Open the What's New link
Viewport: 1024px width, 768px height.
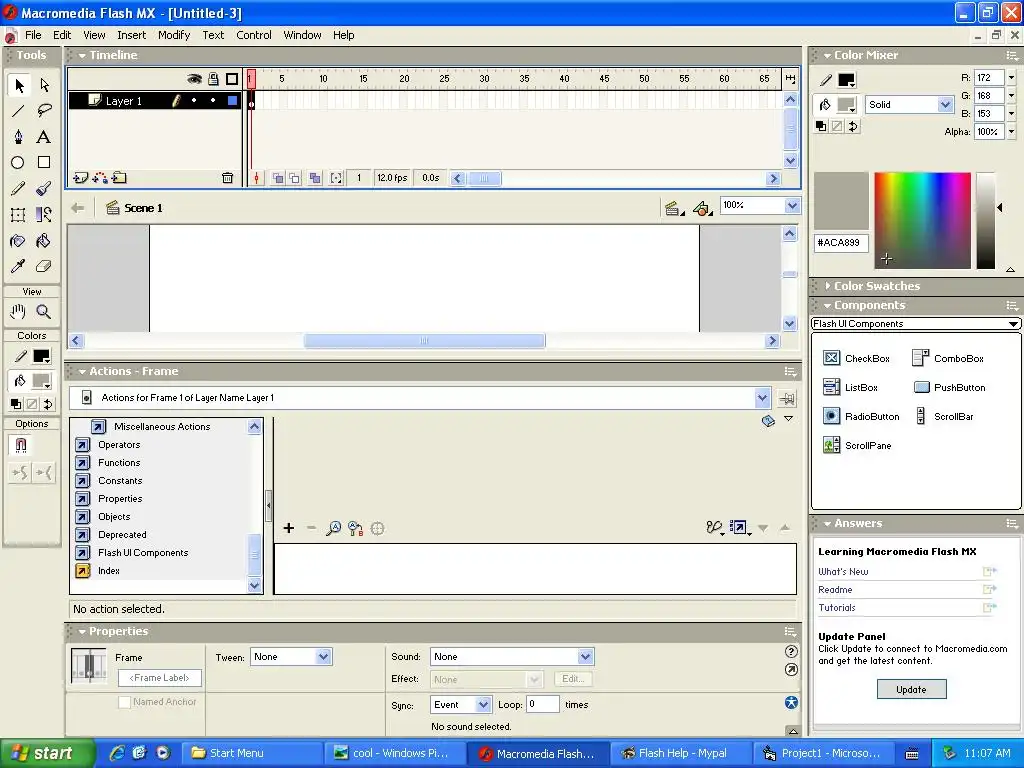point(843,571)
